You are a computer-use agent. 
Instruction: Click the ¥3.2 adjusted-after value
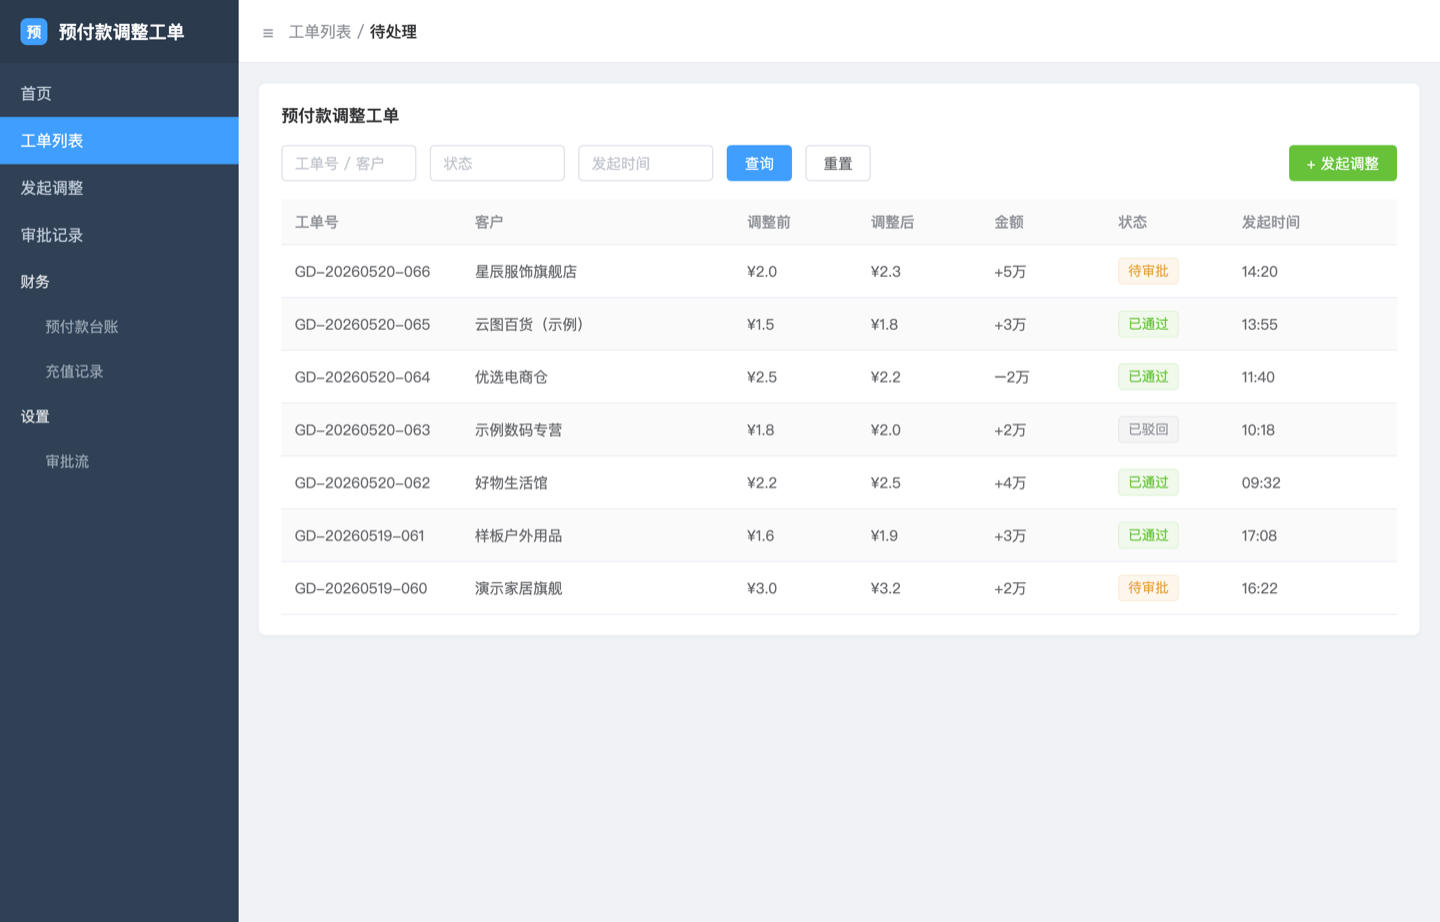coord(885,589)
